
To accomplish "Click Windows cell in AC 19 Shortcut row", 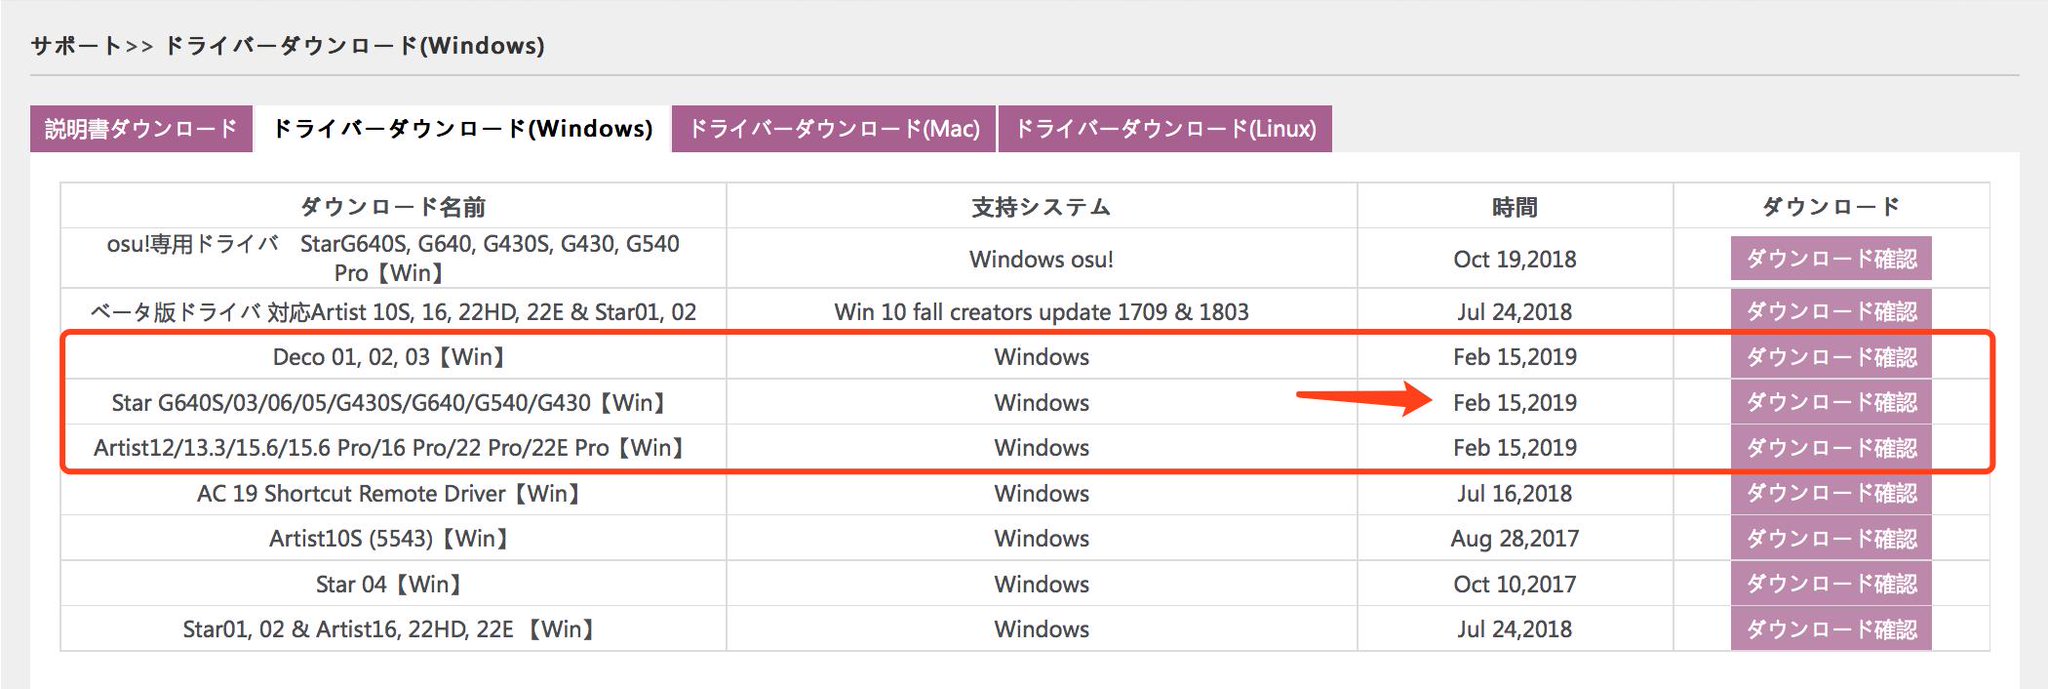I will 1041,493.
